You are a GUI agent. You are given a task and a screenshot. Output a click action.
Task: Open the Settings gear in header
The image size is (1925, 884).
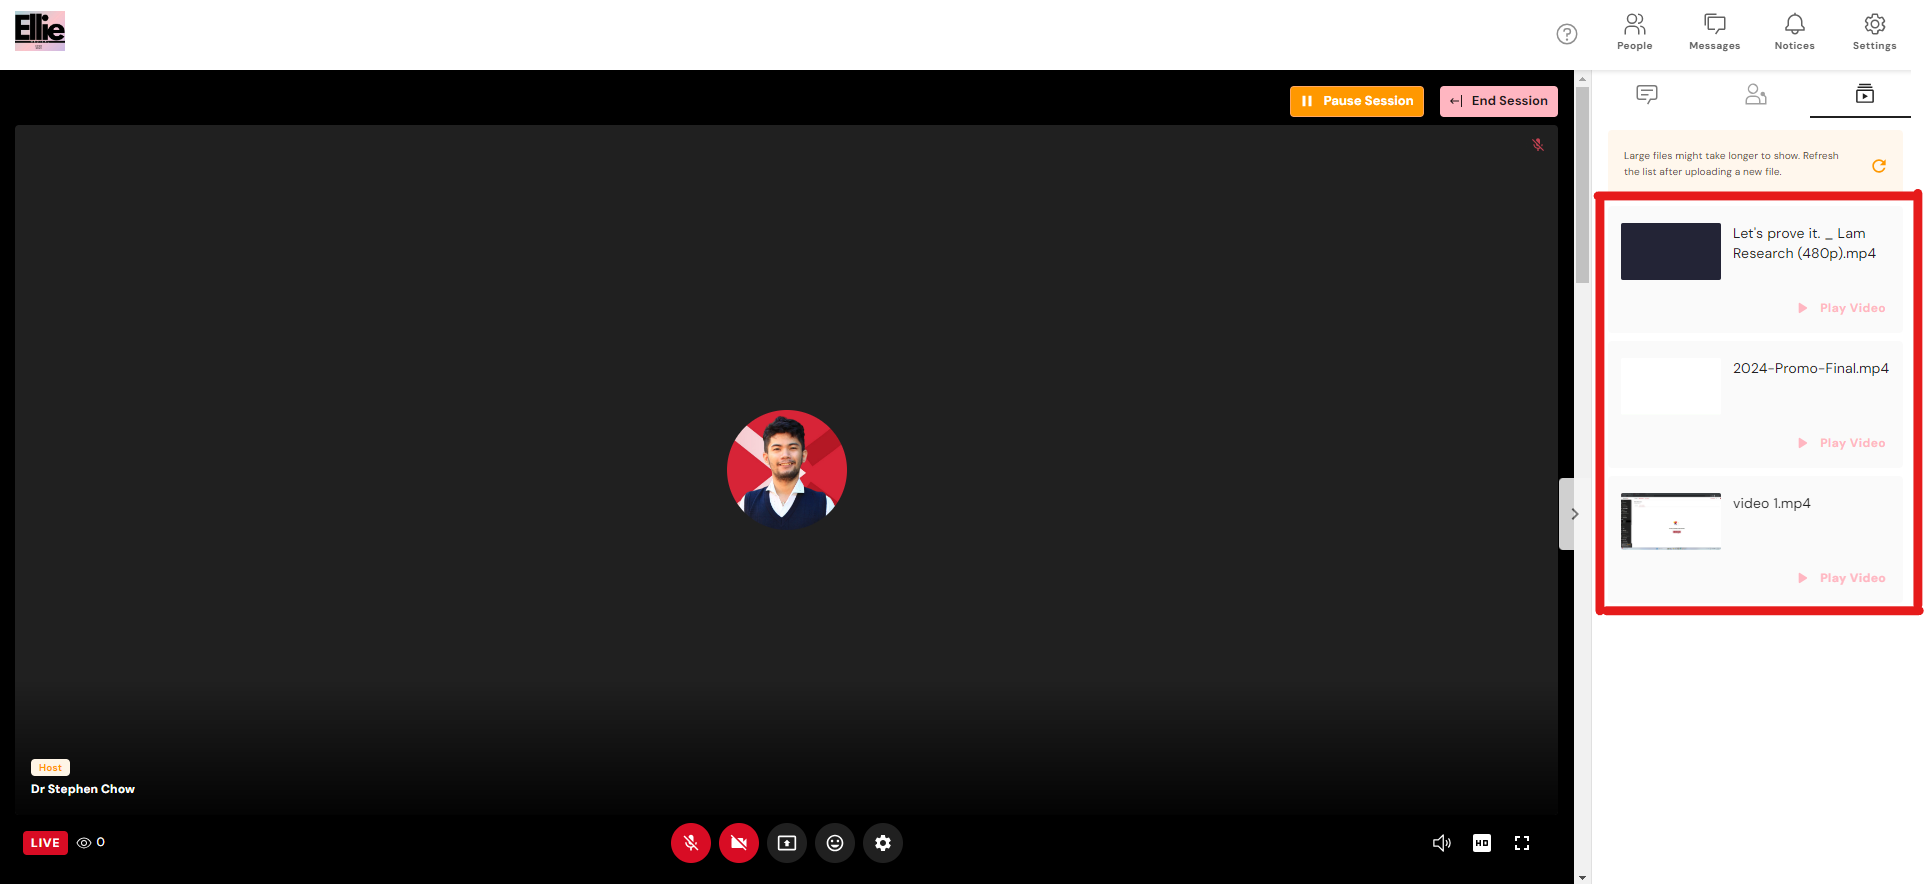1875,32
